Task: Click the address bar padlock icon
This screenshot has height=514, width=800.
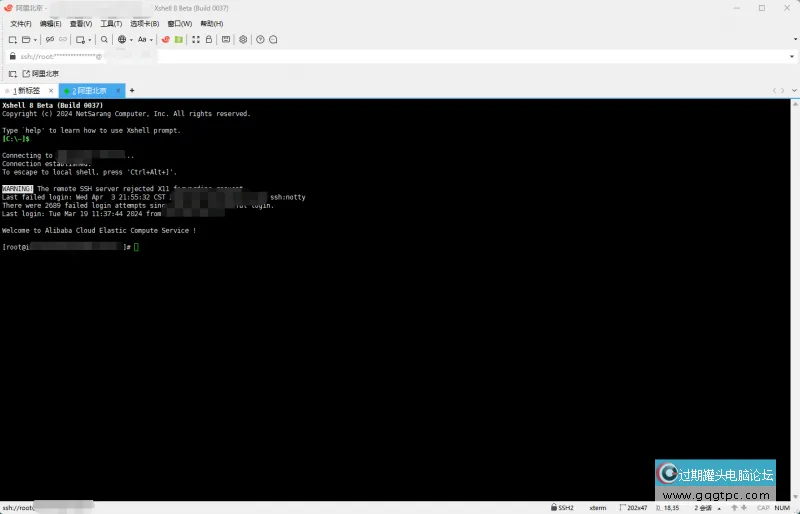Action: 13,56
